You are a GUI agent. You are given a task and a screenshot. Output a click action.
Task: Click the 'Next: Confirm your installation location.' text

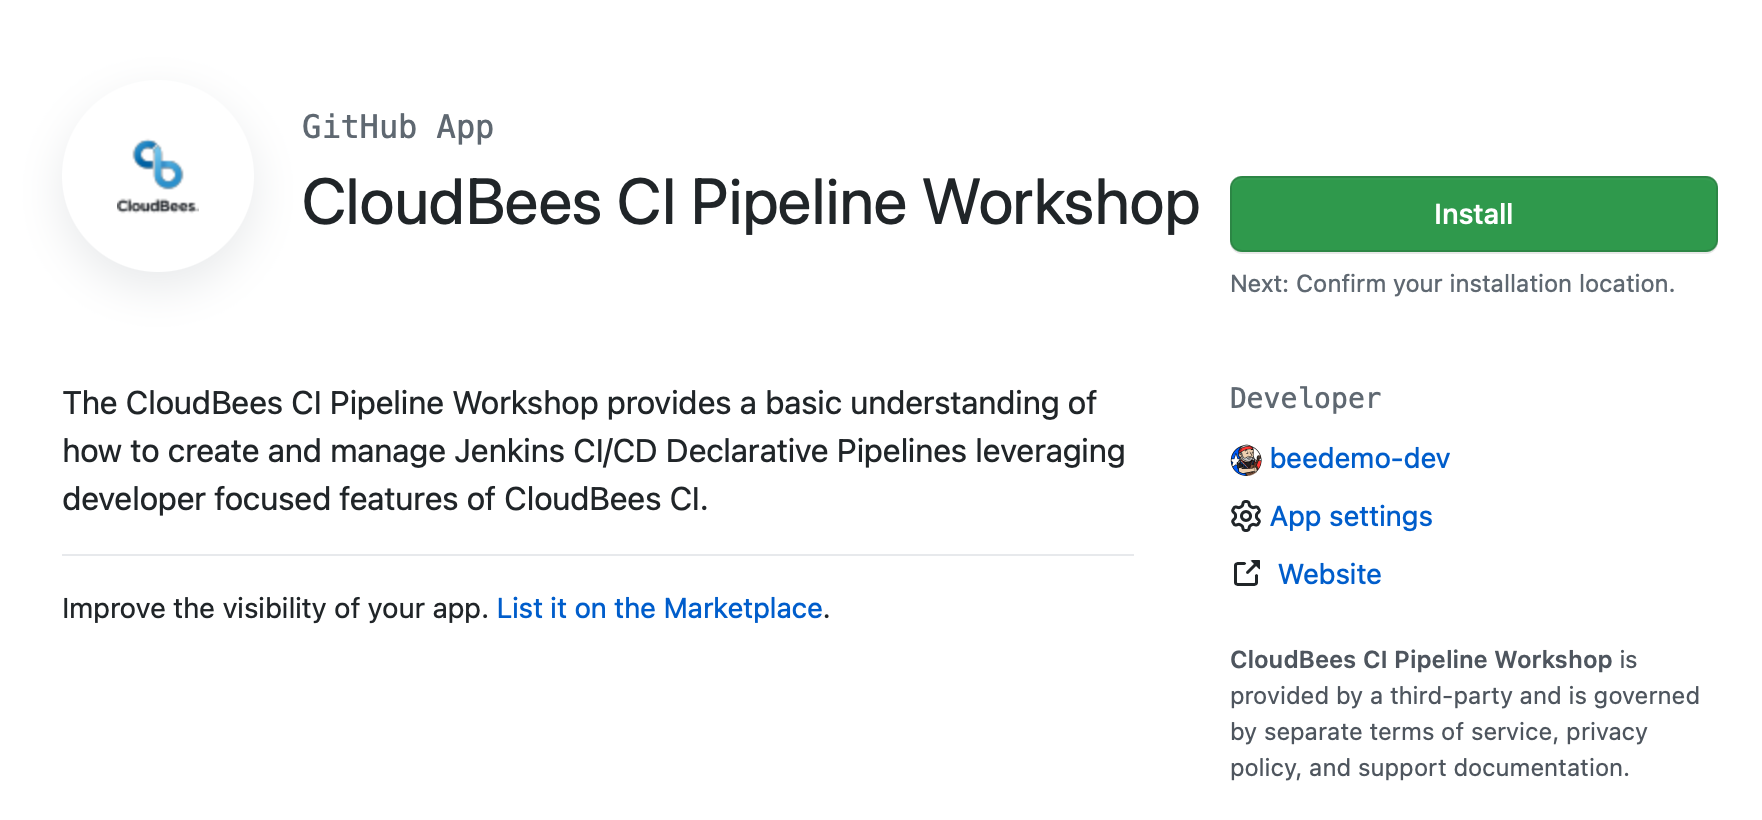(1452, 284)
